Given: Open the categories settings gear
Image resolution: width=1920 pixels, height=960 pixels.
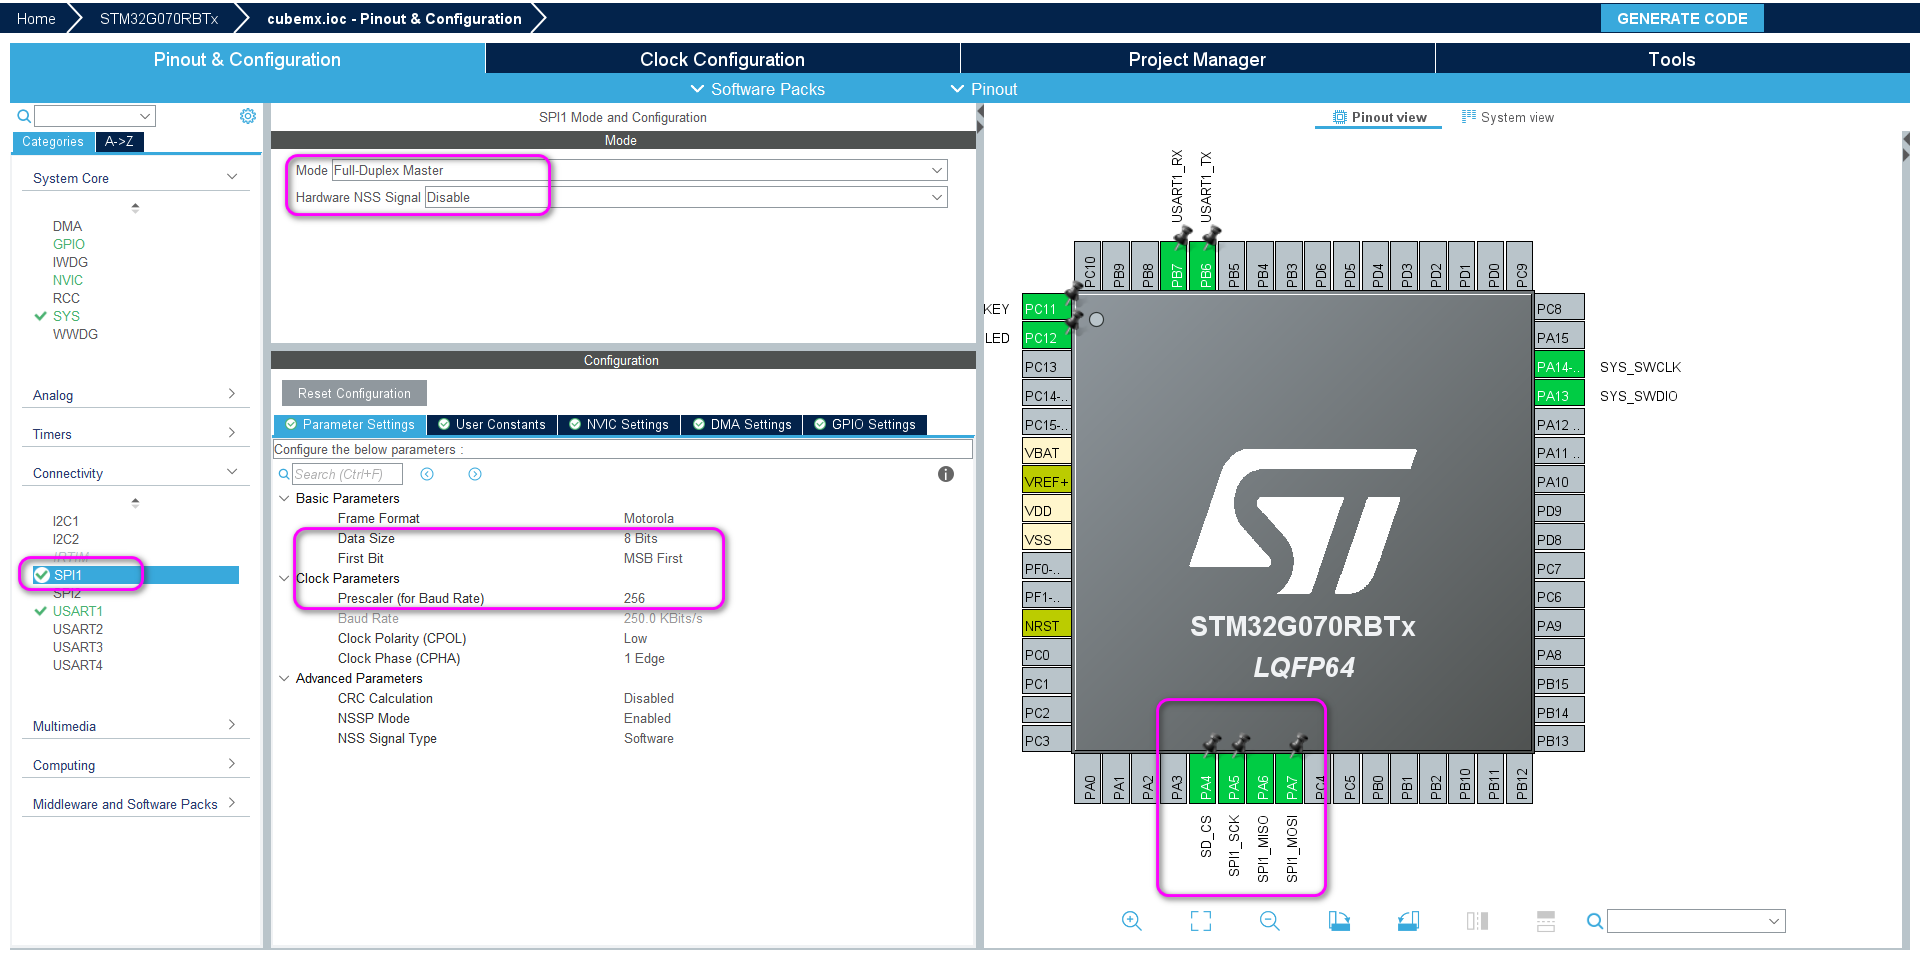Looking at the screenshot, I should pyautogui.click(x=248, y=116).
